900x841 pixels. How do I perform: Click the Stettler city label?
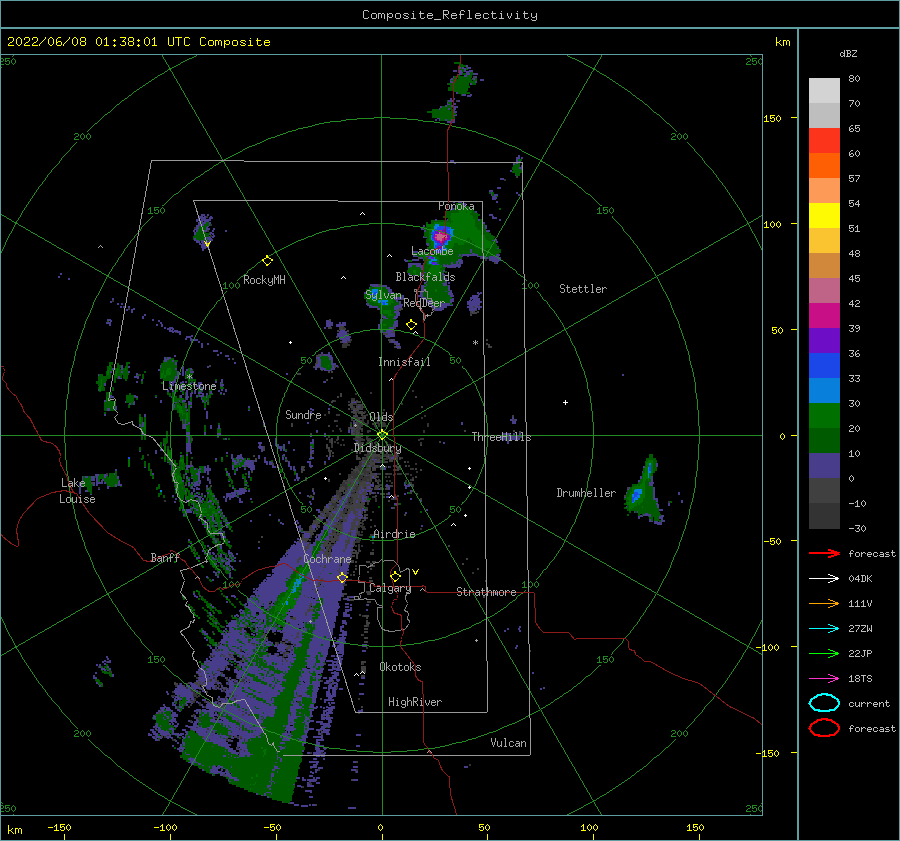[583, 289]
